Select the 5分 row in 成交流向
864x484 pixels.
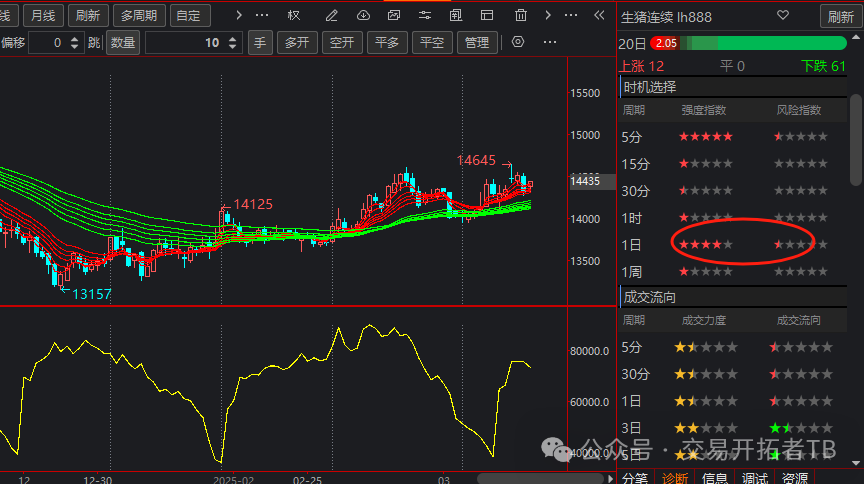(x=732, y=347)
